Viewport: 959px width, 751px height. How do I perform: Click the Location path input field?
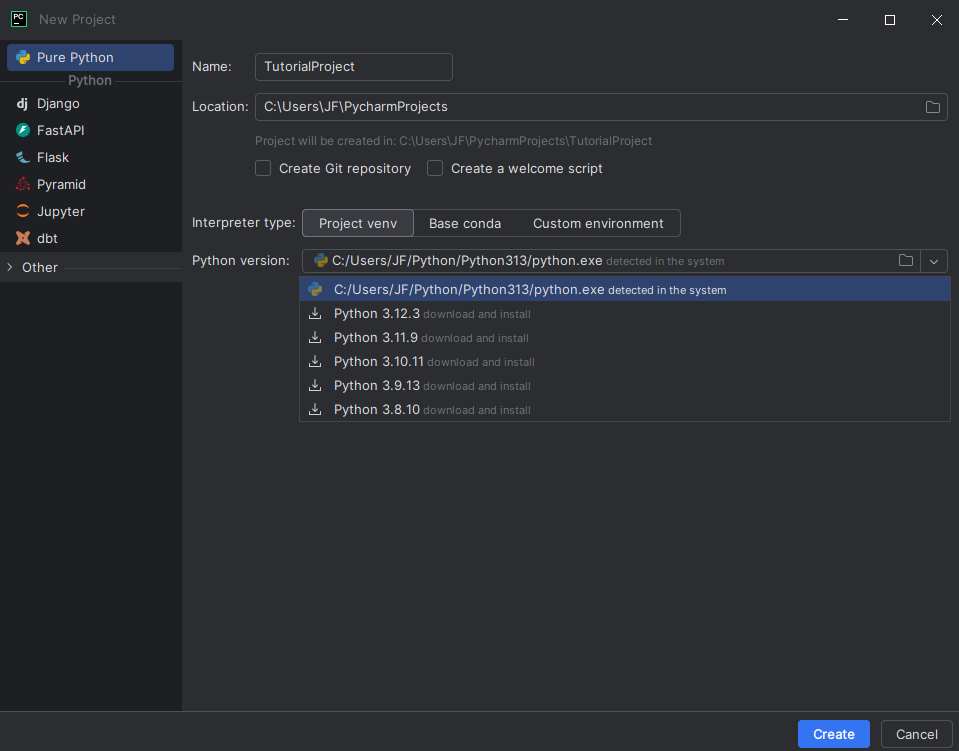[601, 107]
